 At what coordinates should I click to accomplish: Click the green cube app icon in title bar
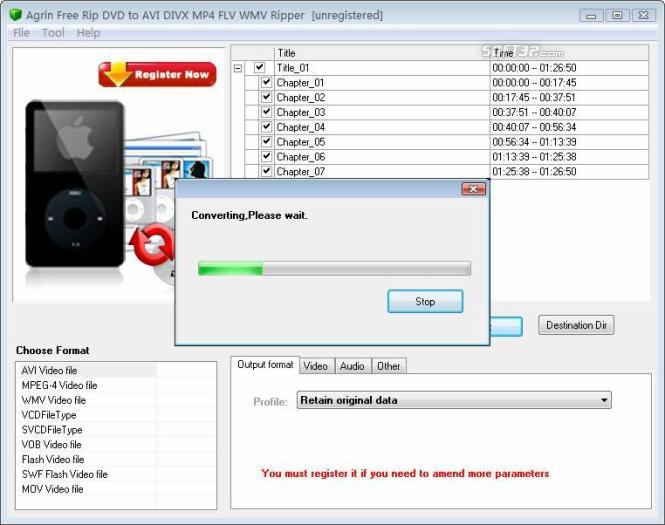click(15, 15)
